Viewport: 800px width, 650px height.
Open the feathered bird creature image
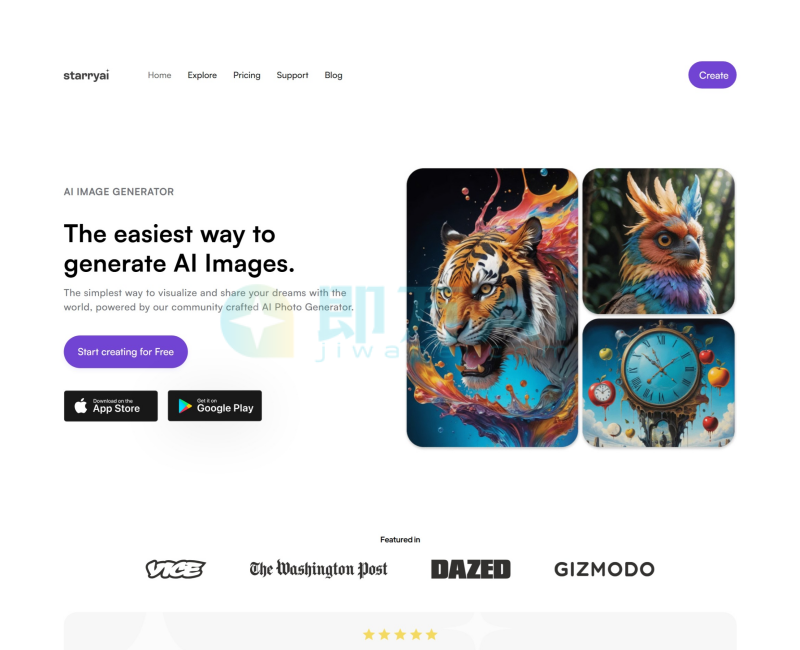coord(659,241)
